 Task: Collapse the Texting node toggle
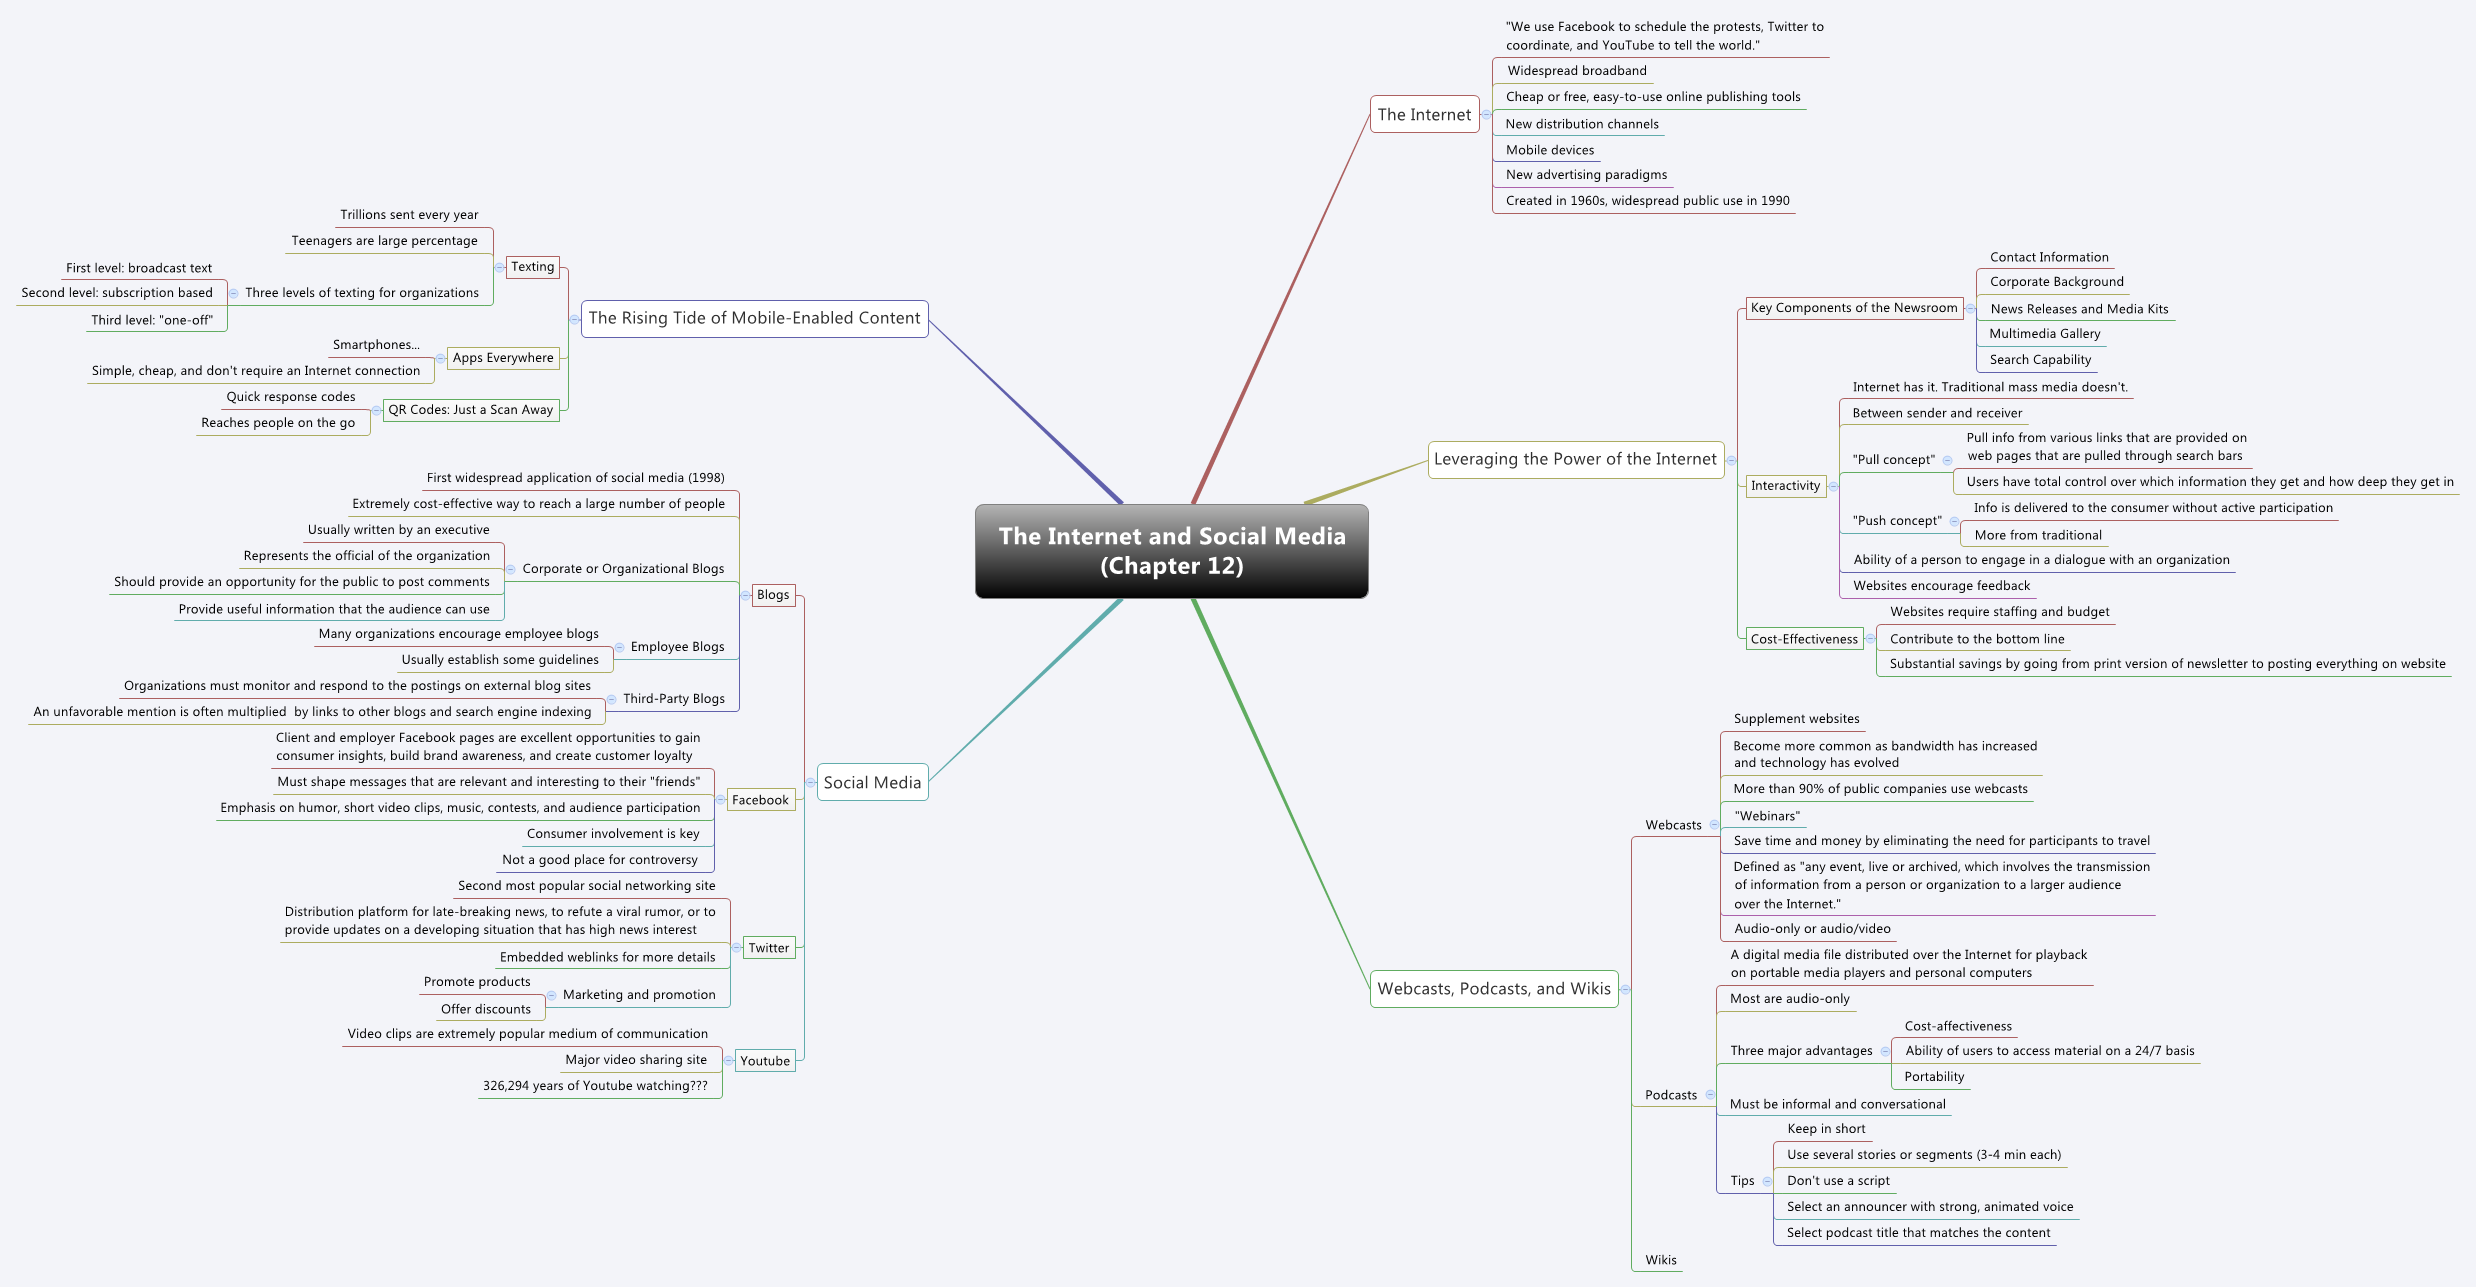(x=499, y=267)
